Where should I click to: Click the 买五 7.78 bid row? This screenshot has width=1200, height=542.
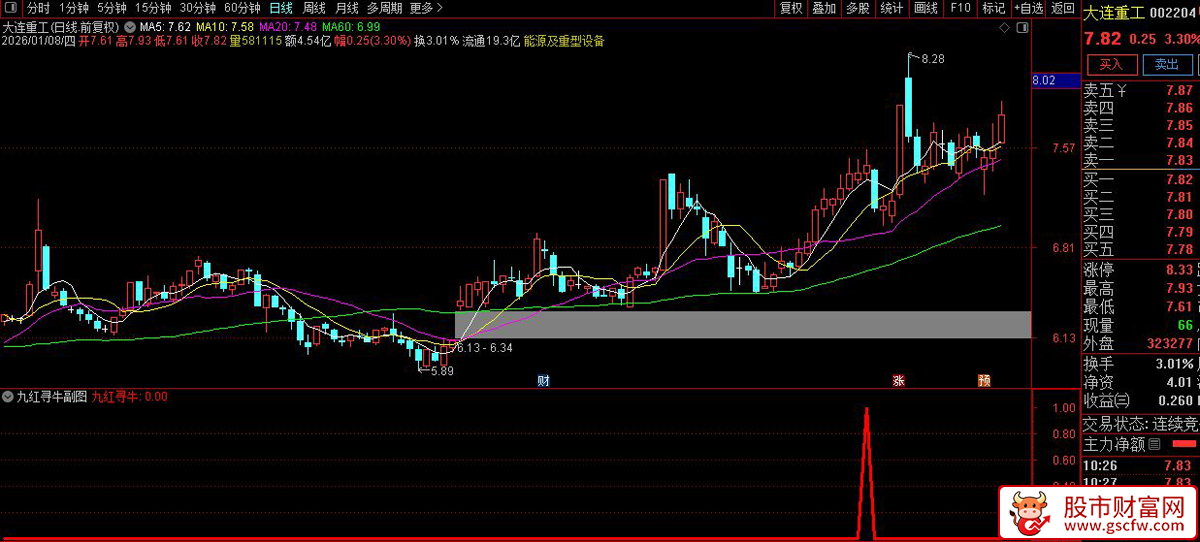(1140, 249)
